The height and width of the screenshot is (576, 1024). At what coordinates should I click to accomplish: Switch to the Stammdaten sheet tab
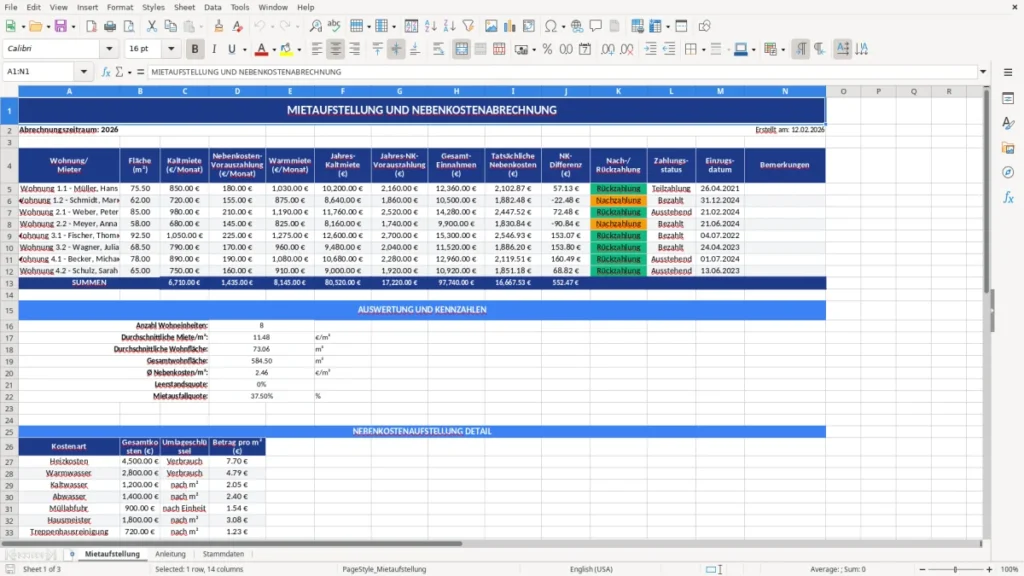click(223, 554)
